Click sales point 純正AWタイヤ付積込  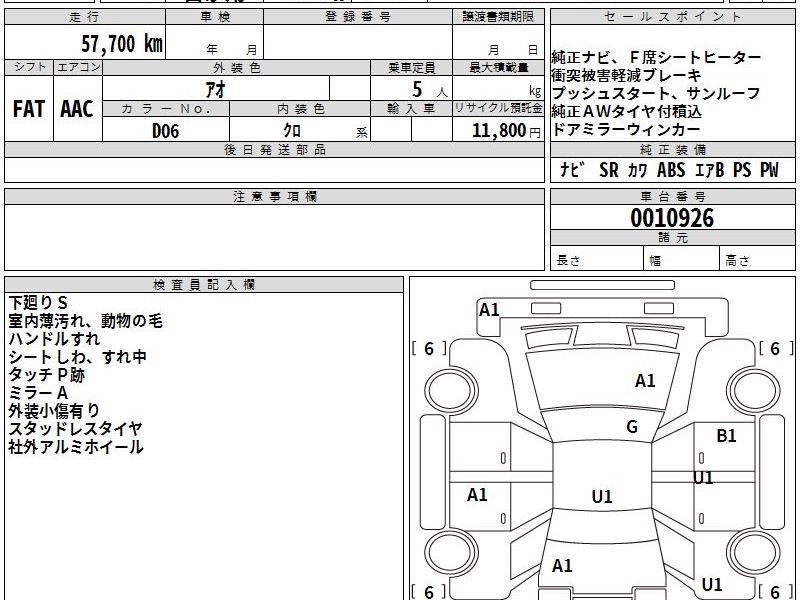(627, 111)
